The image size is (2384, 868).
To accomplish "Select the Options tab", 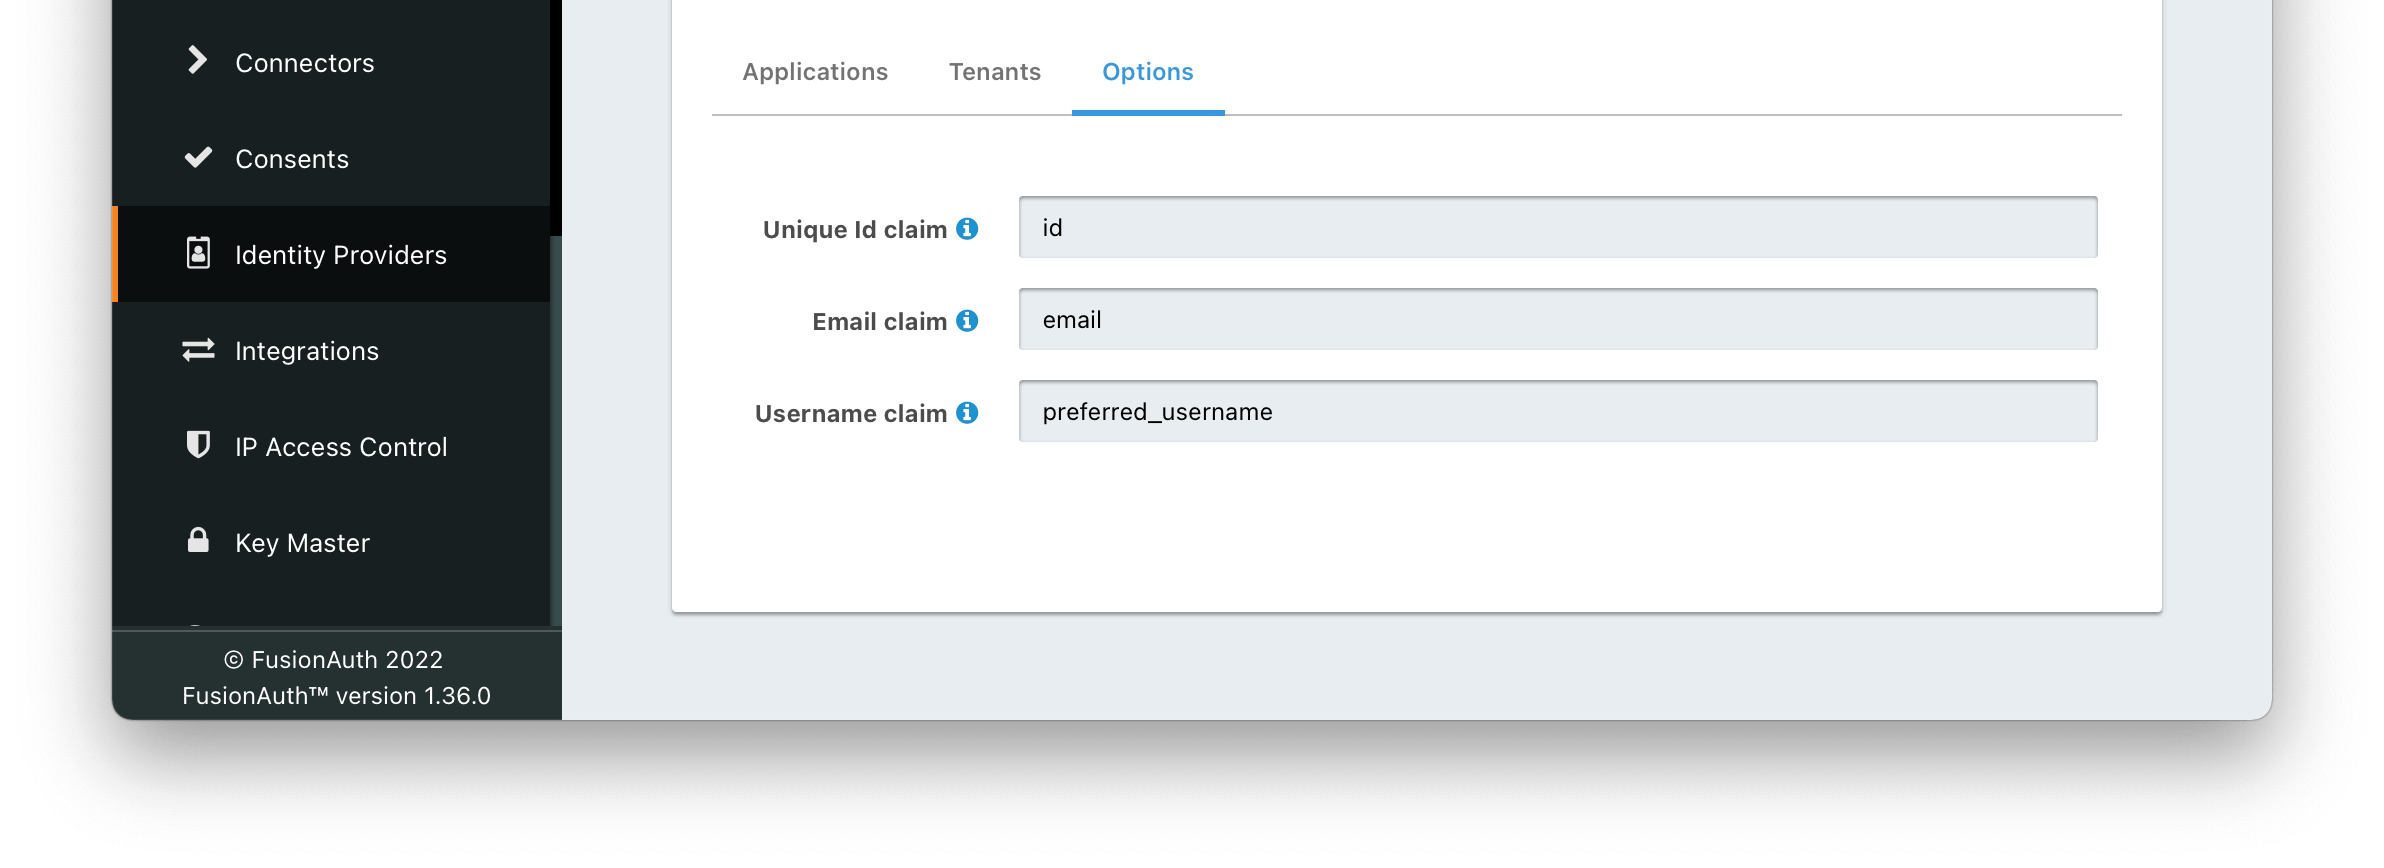I will pyautogui.click(x=1148, y=72).
